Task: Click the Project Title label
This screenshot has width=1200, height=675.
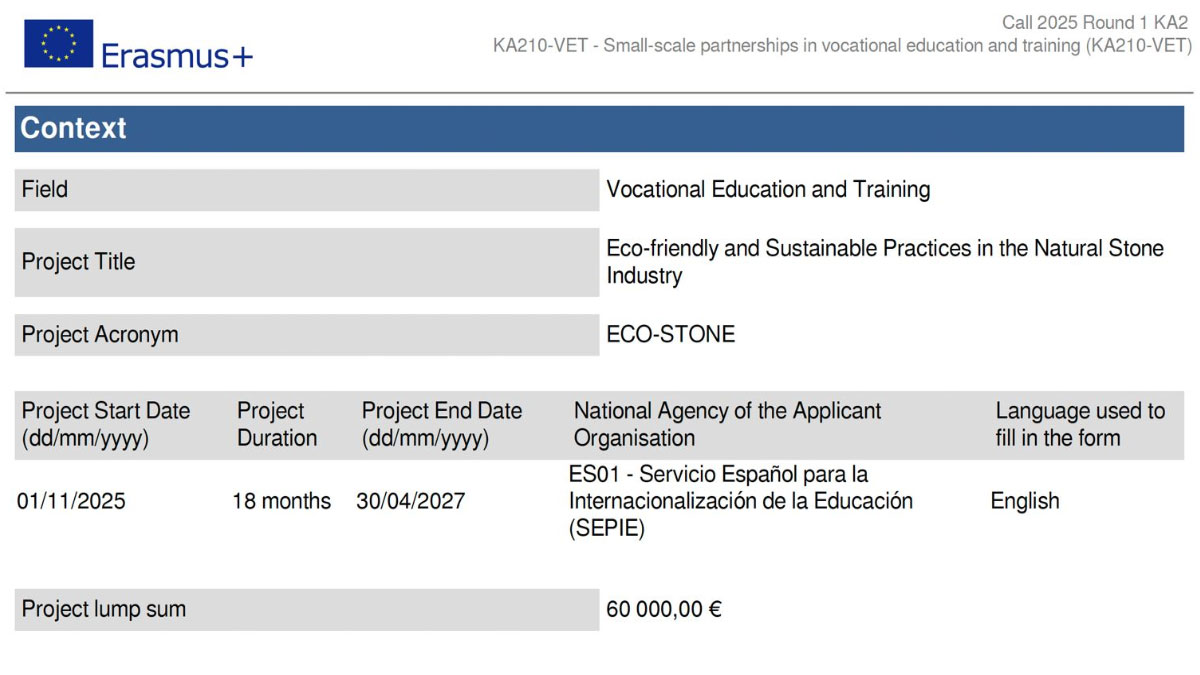Action: point(78,262)
